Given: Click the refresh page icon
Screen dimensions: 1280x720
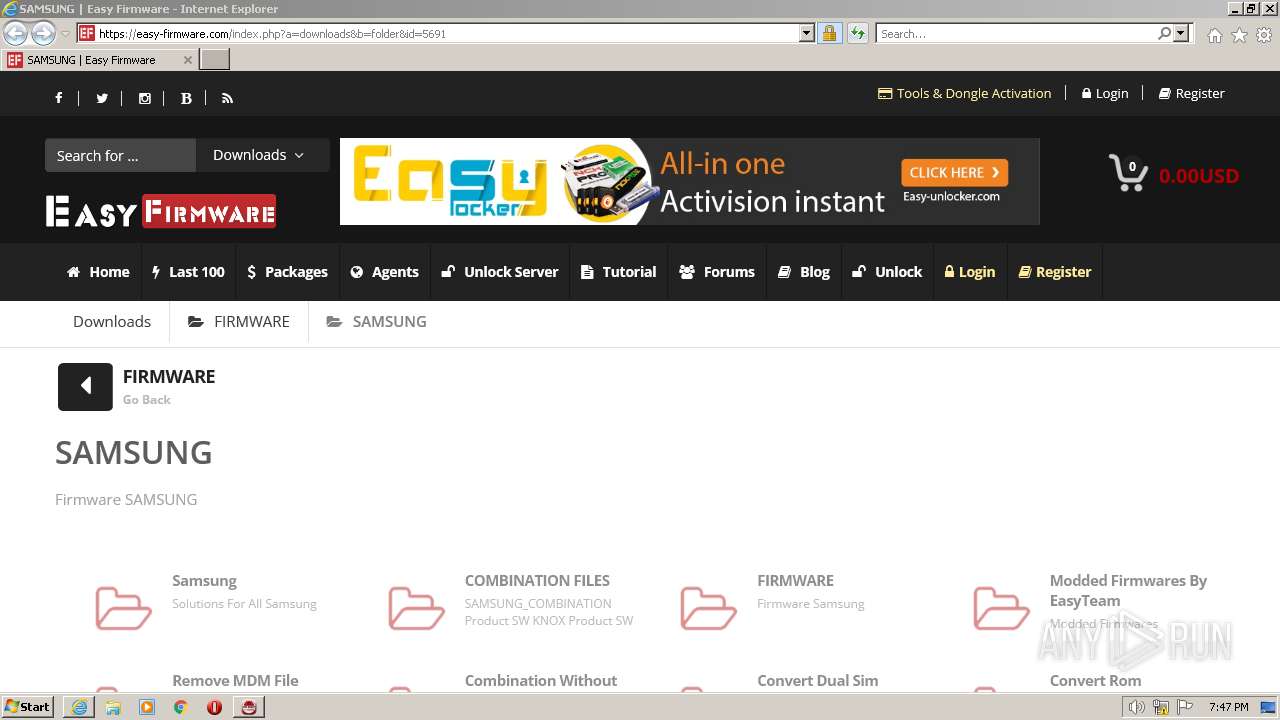Looking at the screenshot, I should click(857, 33).
